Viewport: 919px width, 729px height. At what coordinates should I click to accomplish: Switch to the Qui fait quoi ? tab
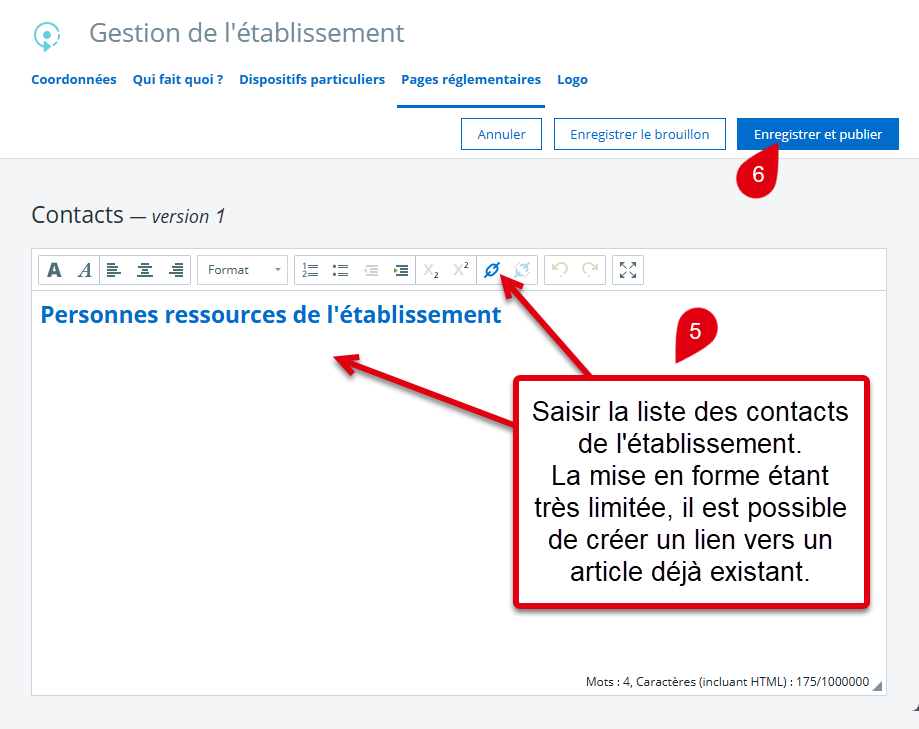point(178,80)
